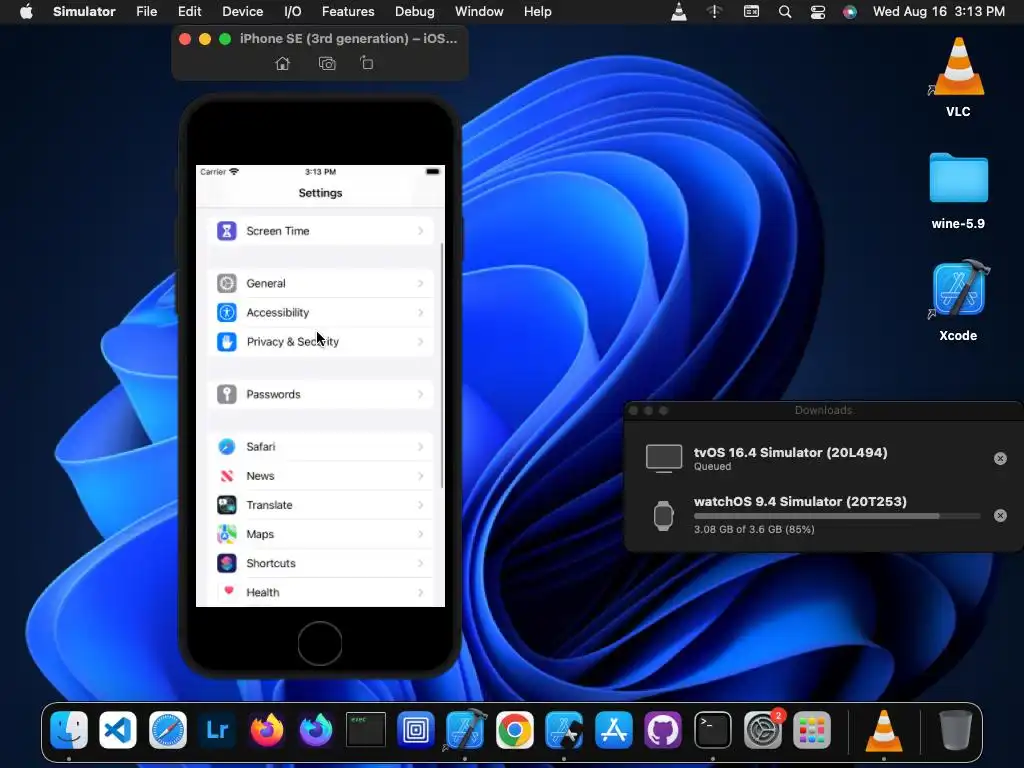Open Screen Time settings icon

tap(227, 231)
